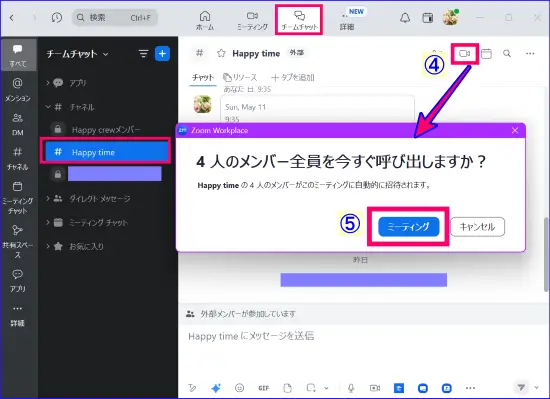The image size is (550, 399).
Task: Open the チームチャット tab
Action: coord(299,20)
